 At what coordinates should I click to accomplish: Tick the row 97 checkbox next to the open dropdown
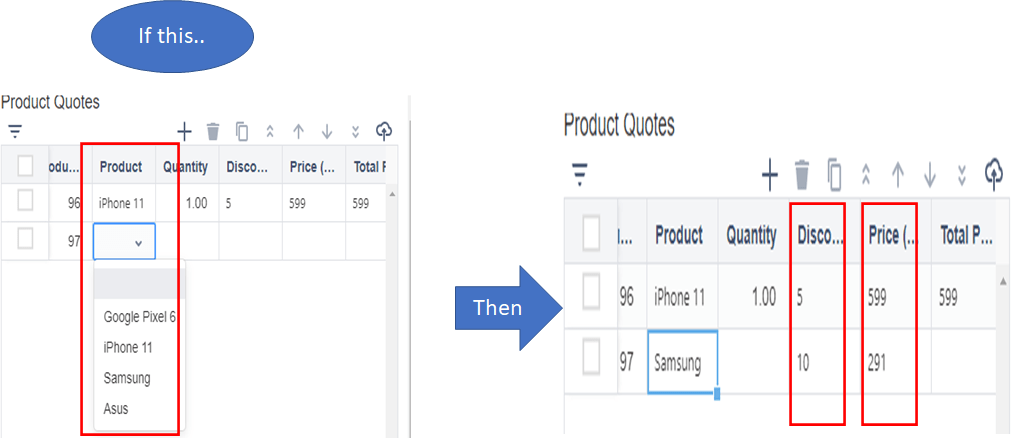tap(26, 239)
